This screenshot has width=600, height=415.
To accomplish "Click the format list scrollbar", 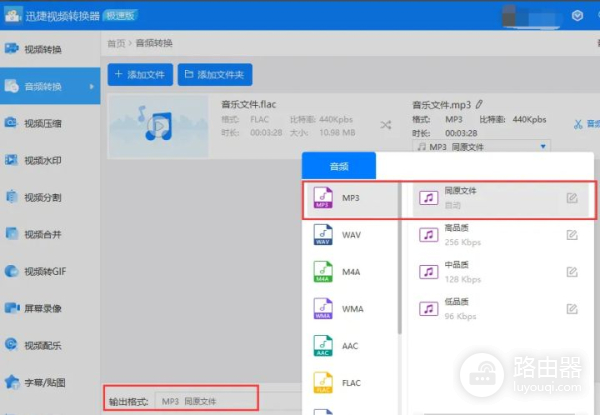I will point(399,258).
